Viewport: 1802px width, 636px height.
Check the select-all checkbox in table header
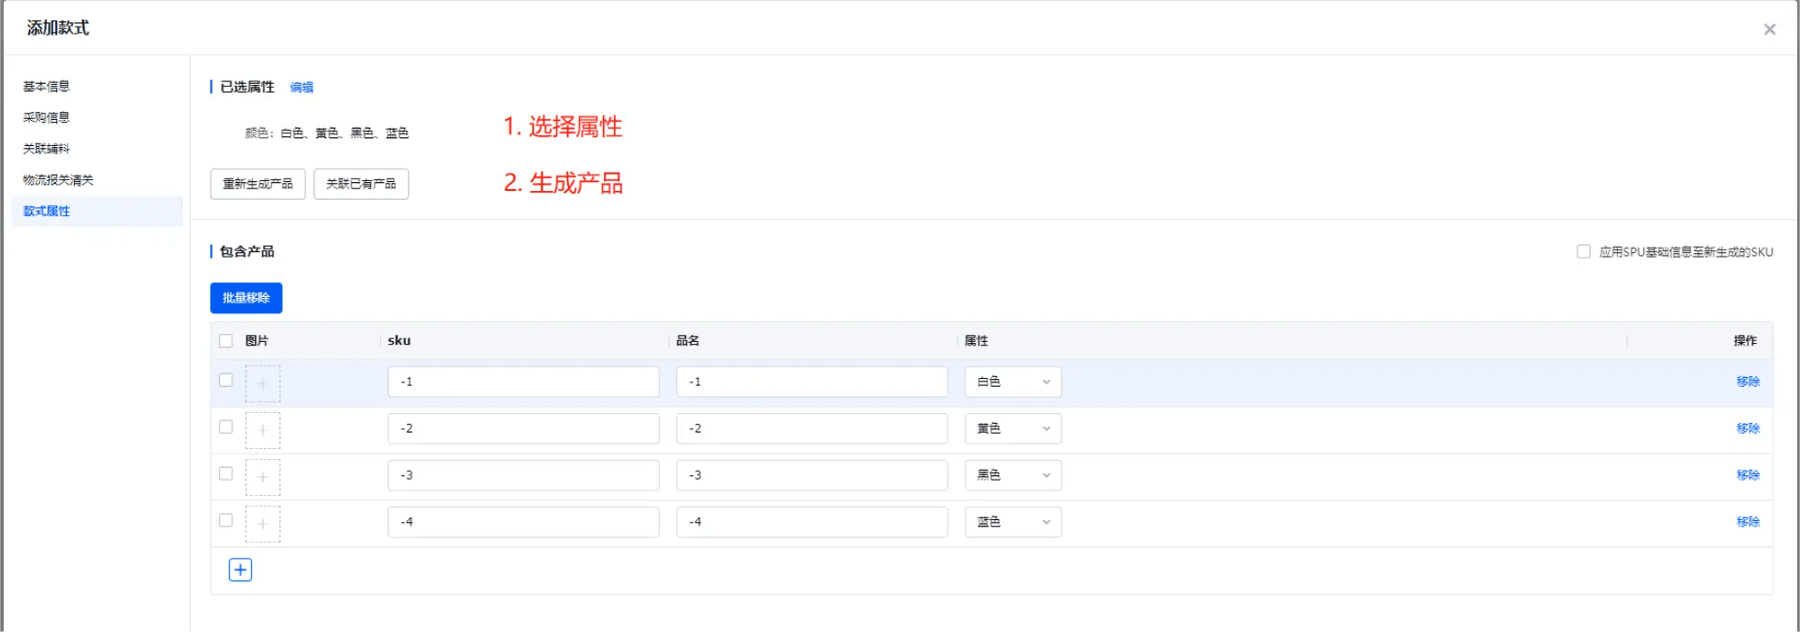pyautogui.click(x=226, y=341)
